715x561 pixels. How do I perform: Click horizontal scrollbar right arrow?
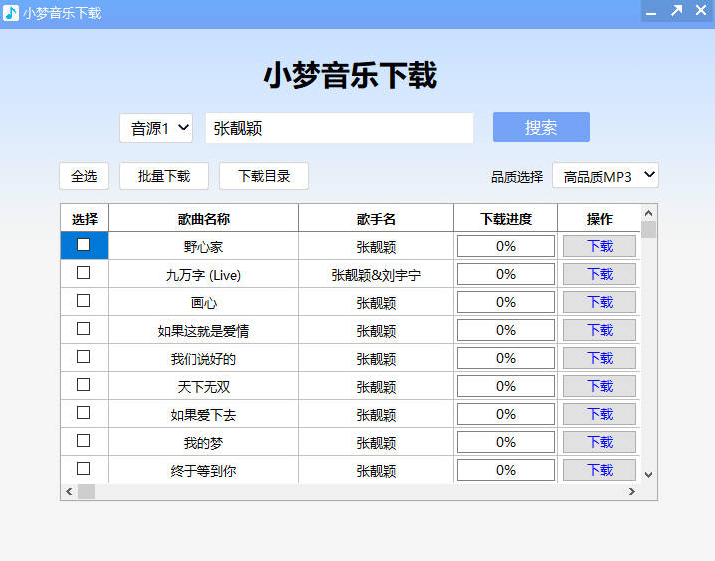tap(631, 492)
